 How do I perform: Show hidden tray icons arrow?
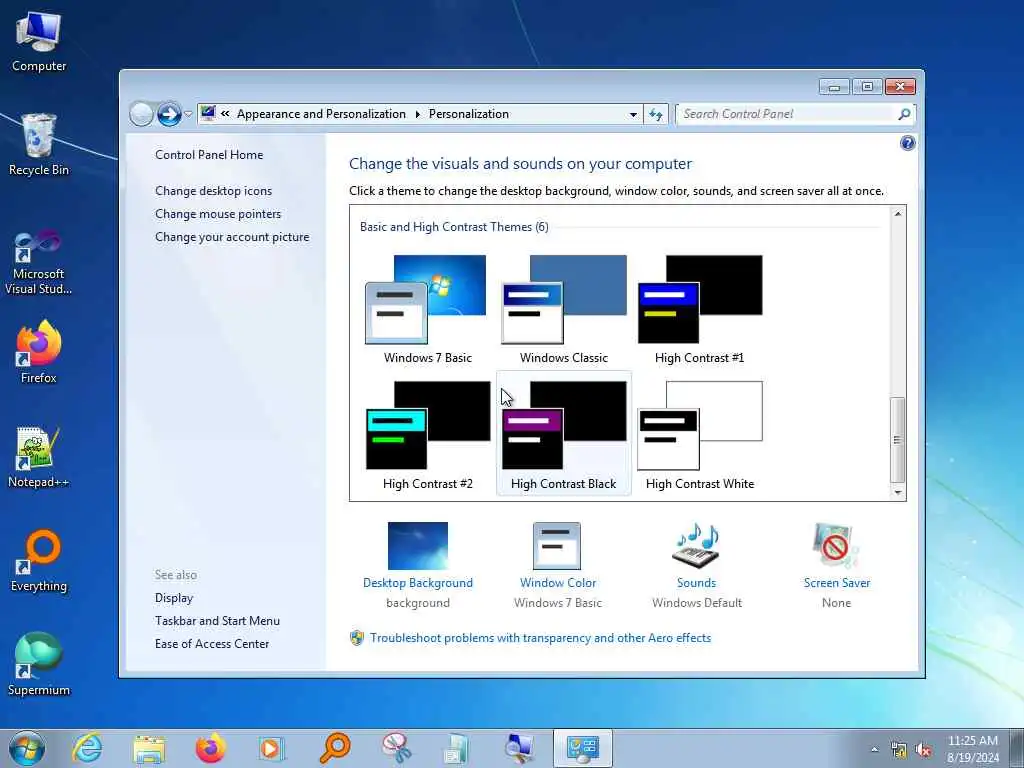[874, 749]
